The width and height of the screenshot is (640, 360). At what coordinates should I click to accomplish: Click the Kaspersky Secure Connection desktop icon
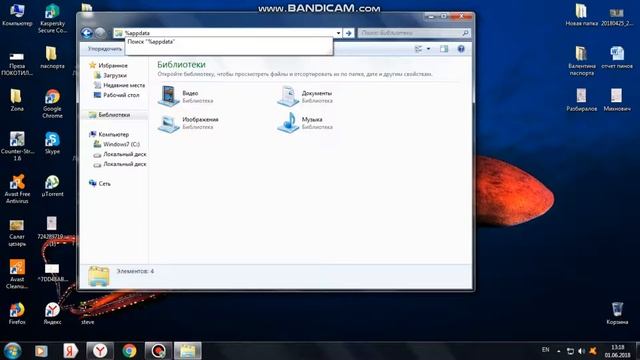coord(52,18)
